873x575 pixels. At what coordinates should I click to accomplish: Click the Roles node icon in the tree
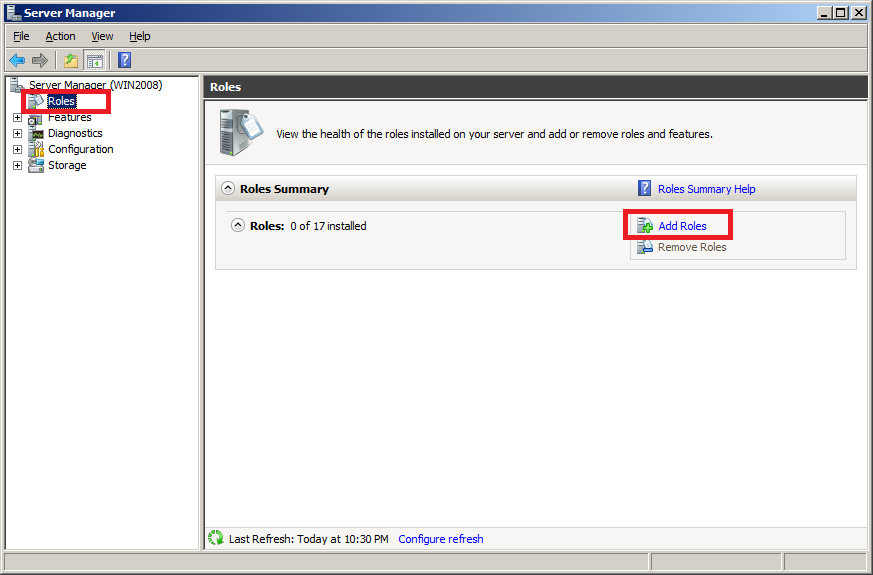pos(36,101)
